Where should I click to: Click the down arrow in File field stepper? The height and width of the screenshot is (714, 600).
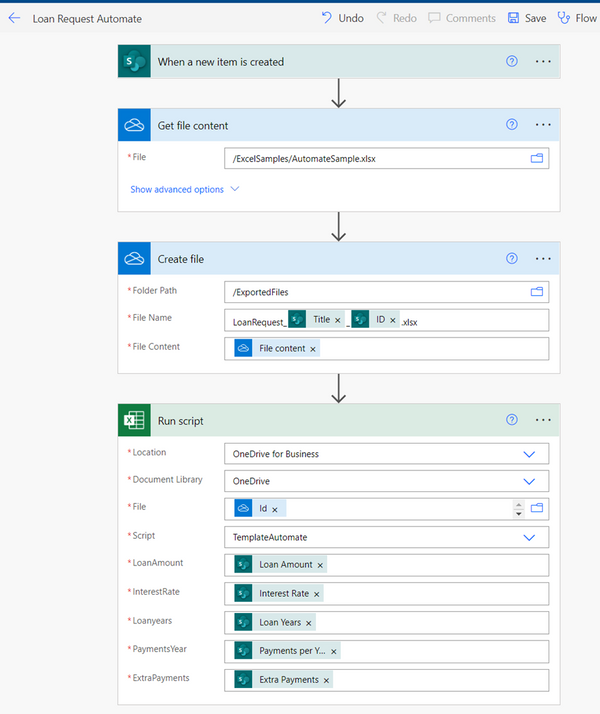[519, 514]
